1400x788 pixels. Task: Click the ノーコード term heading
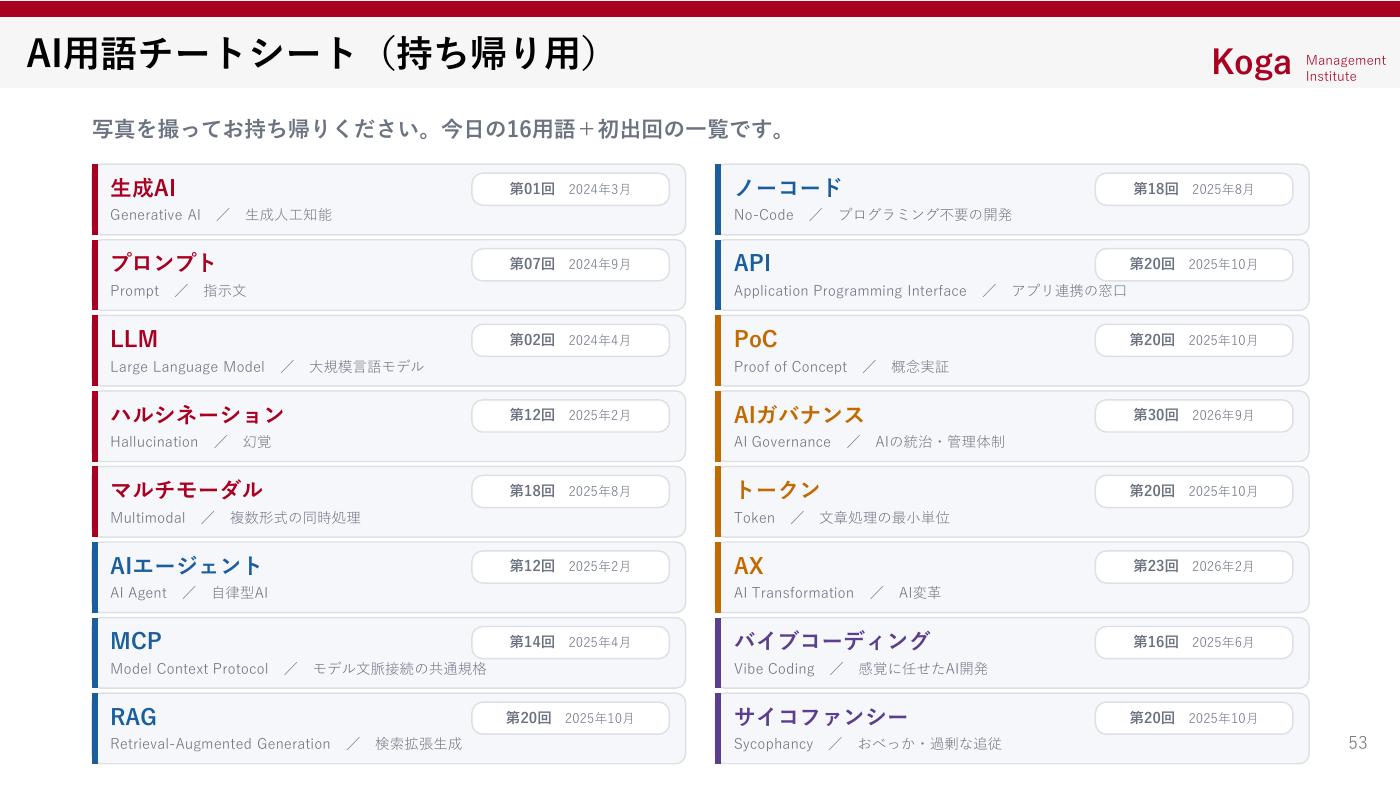coord(788,188)
